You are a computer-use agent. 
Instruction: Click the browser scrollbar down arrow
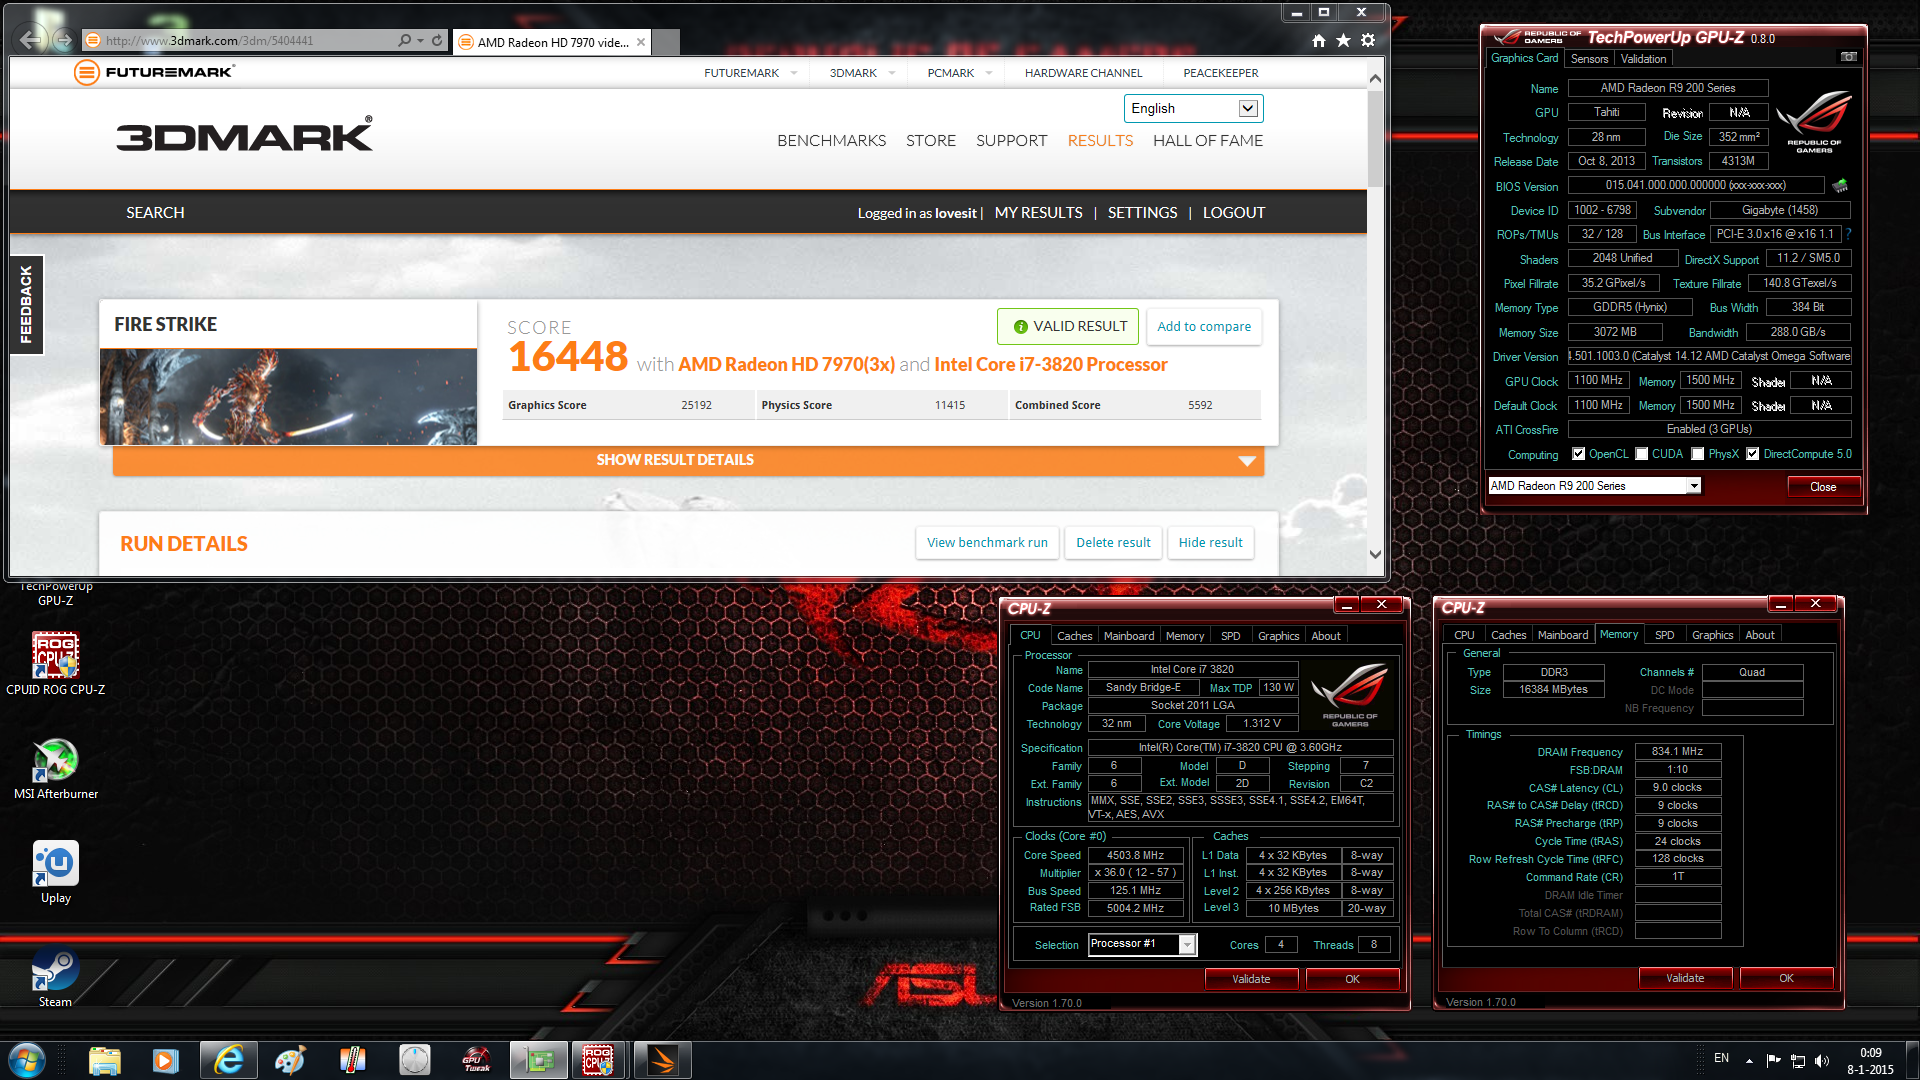tap(1375, 554)
